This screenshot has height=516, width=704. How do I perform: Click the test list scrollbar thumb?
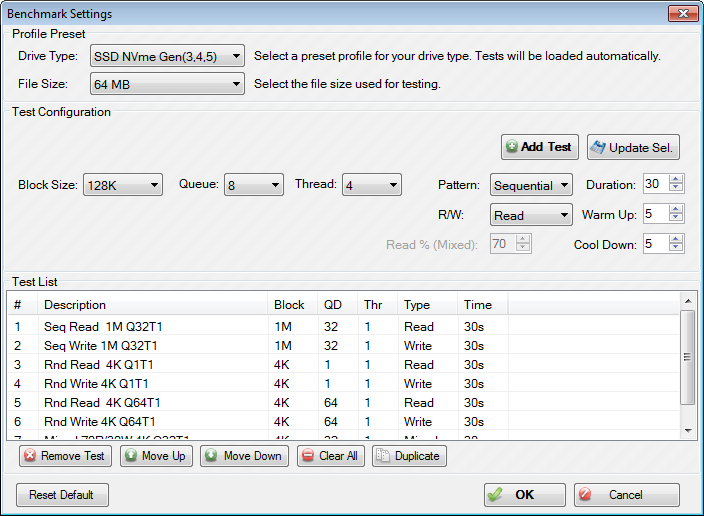[x=687, y=357]
